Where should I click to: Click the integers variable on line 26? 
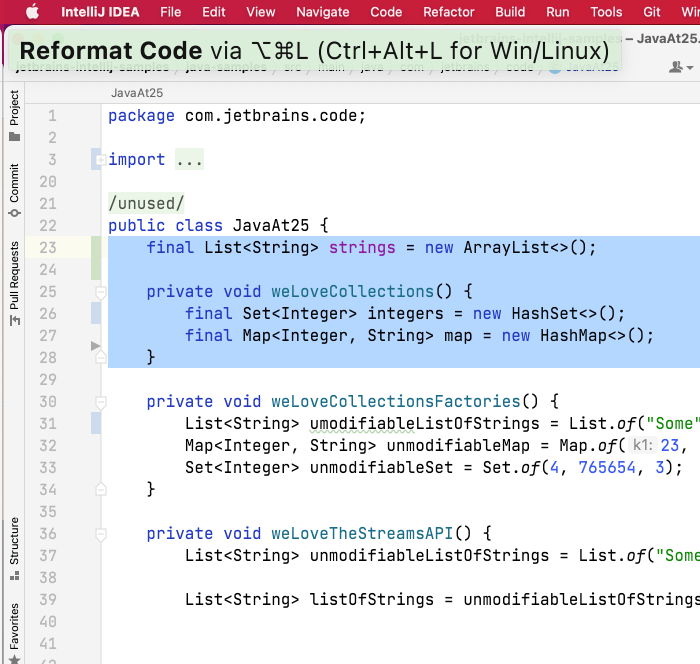coord(405,313)
